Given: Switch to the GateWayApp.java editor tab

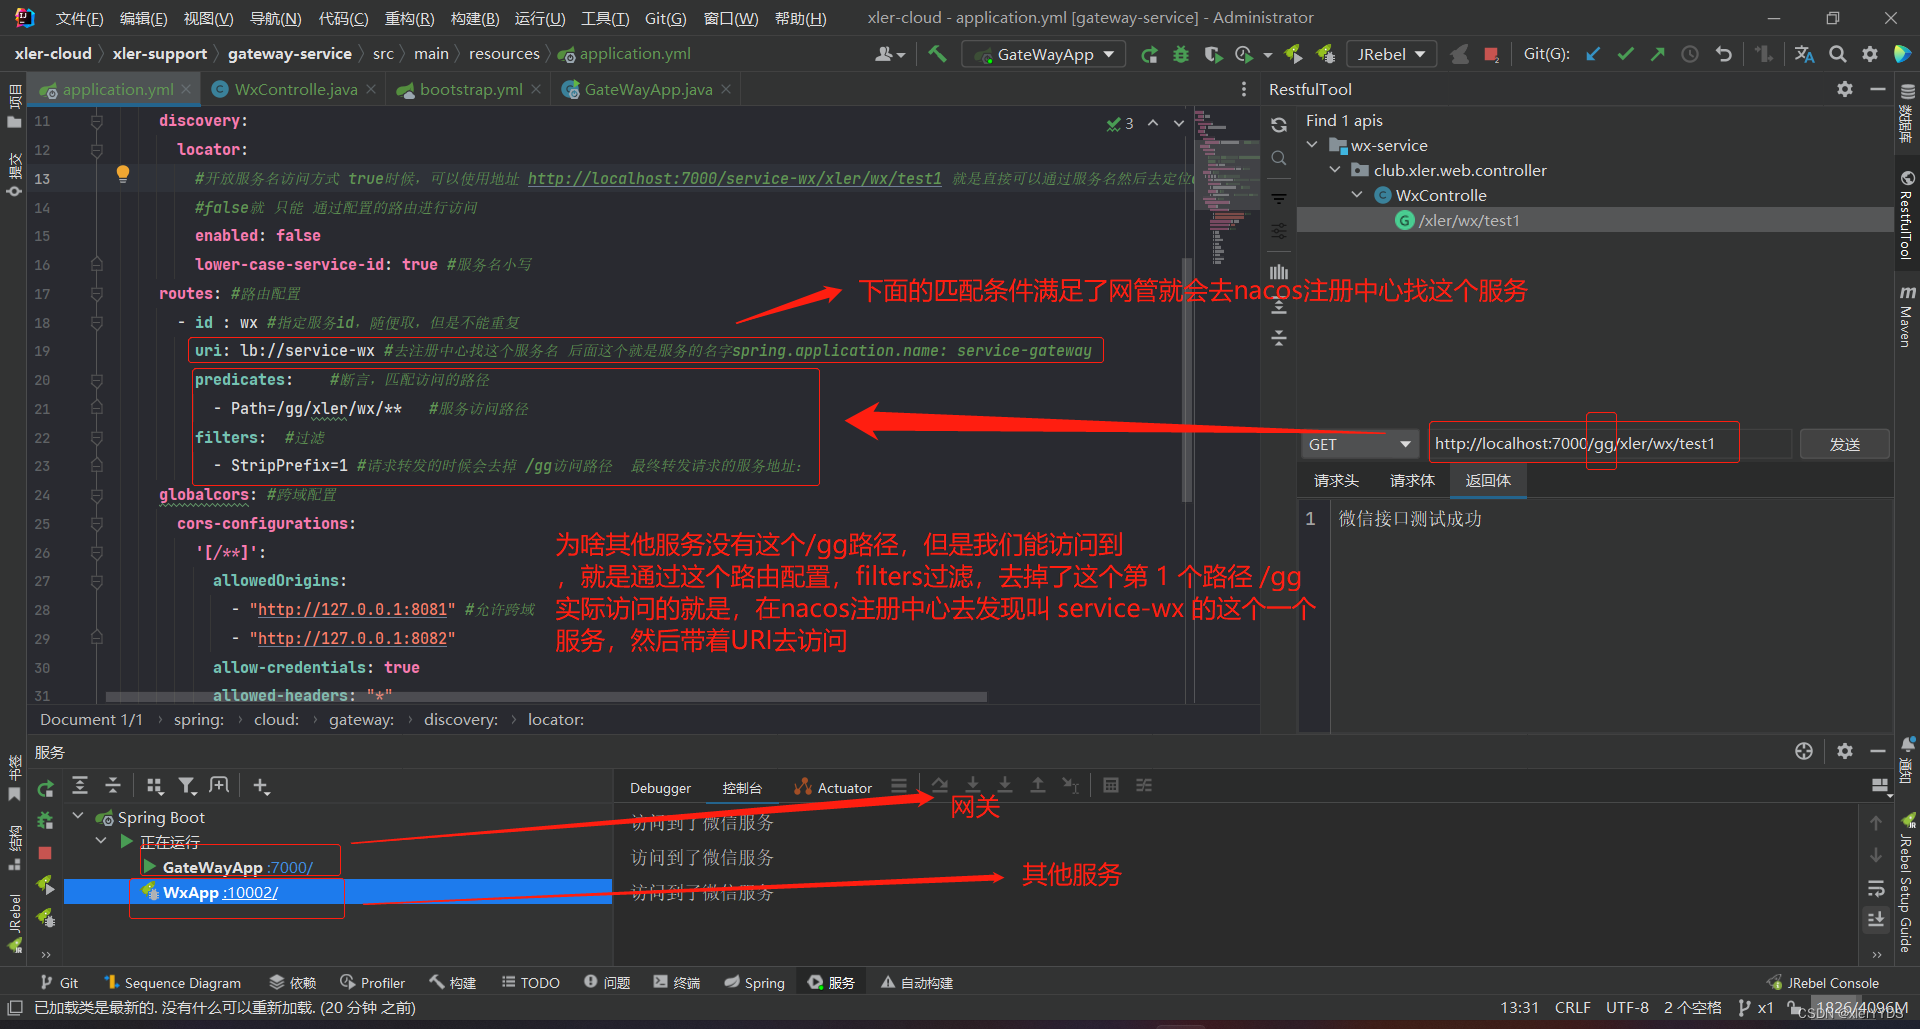Looking at the screenshot, I should click(647, 90).
